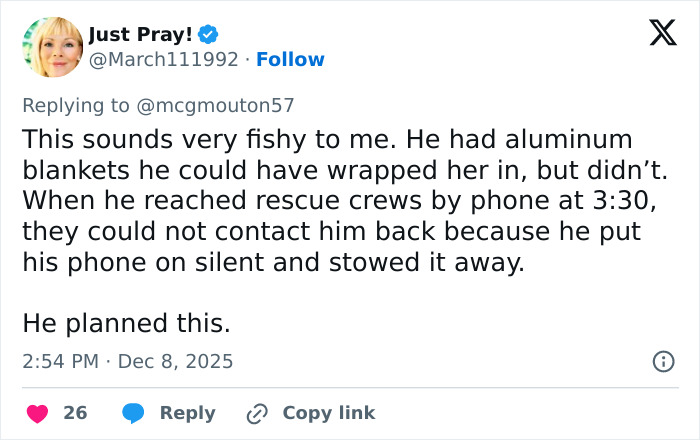This screenshot has height=440, width=700.
Task: Click the reply speech bubble icon
Action: point(133,413)
